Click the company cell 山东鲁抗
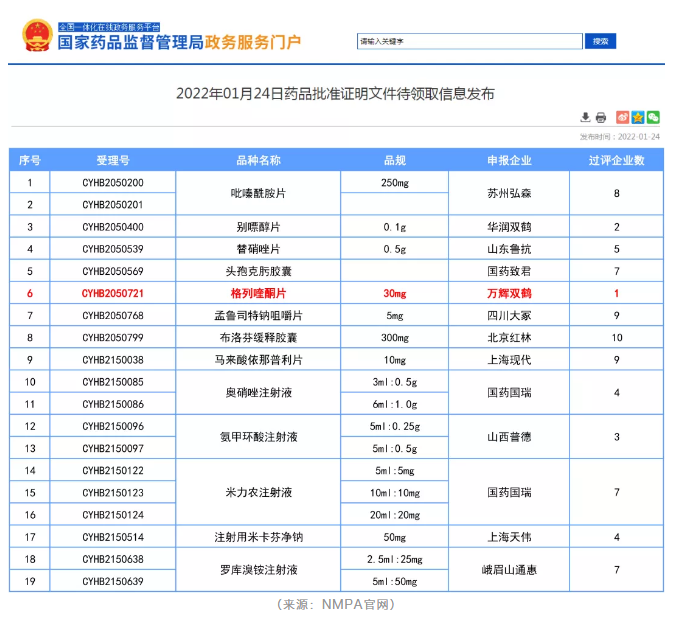 [509, 249]
